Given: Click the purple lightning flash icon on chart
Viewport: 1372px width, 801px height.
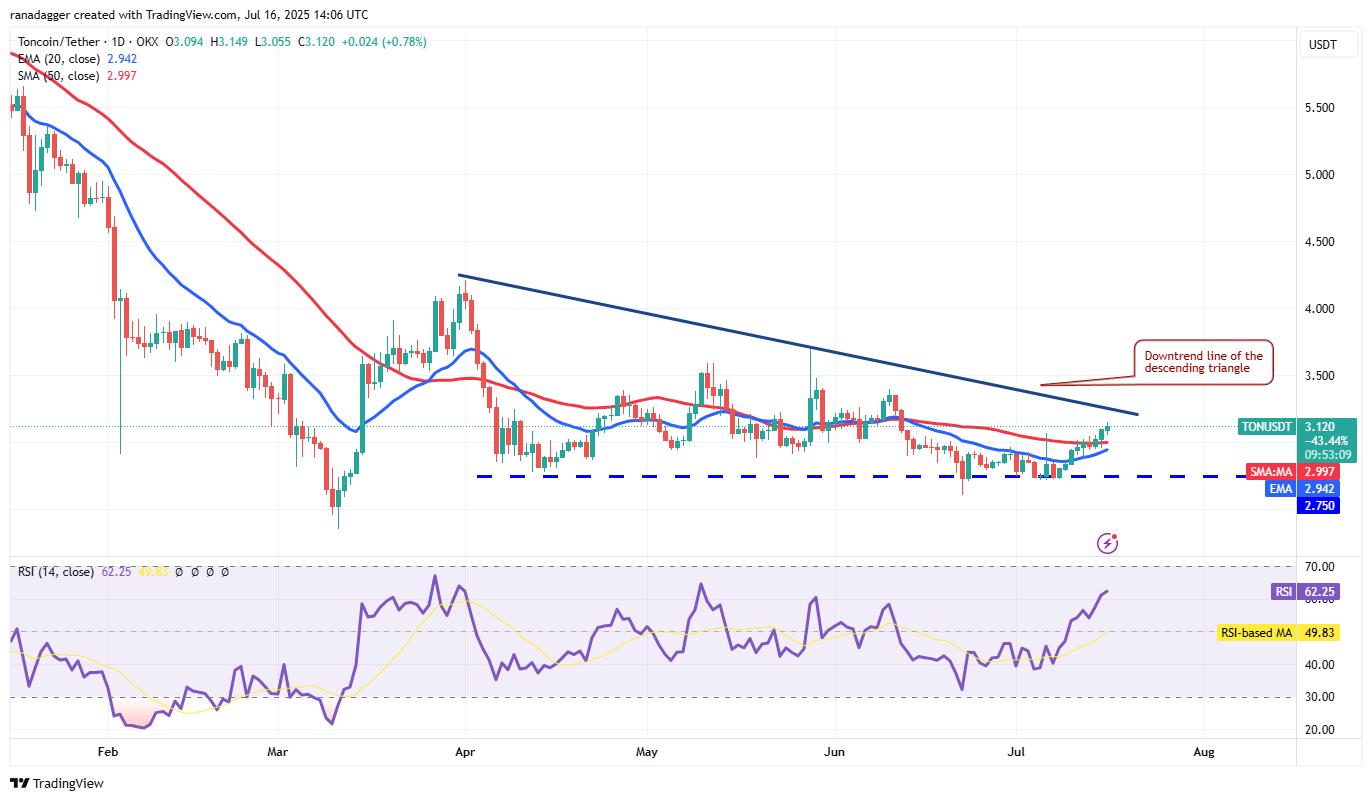Looking at the screenshot, I should pyautogui.click(x=1106, y=542).
